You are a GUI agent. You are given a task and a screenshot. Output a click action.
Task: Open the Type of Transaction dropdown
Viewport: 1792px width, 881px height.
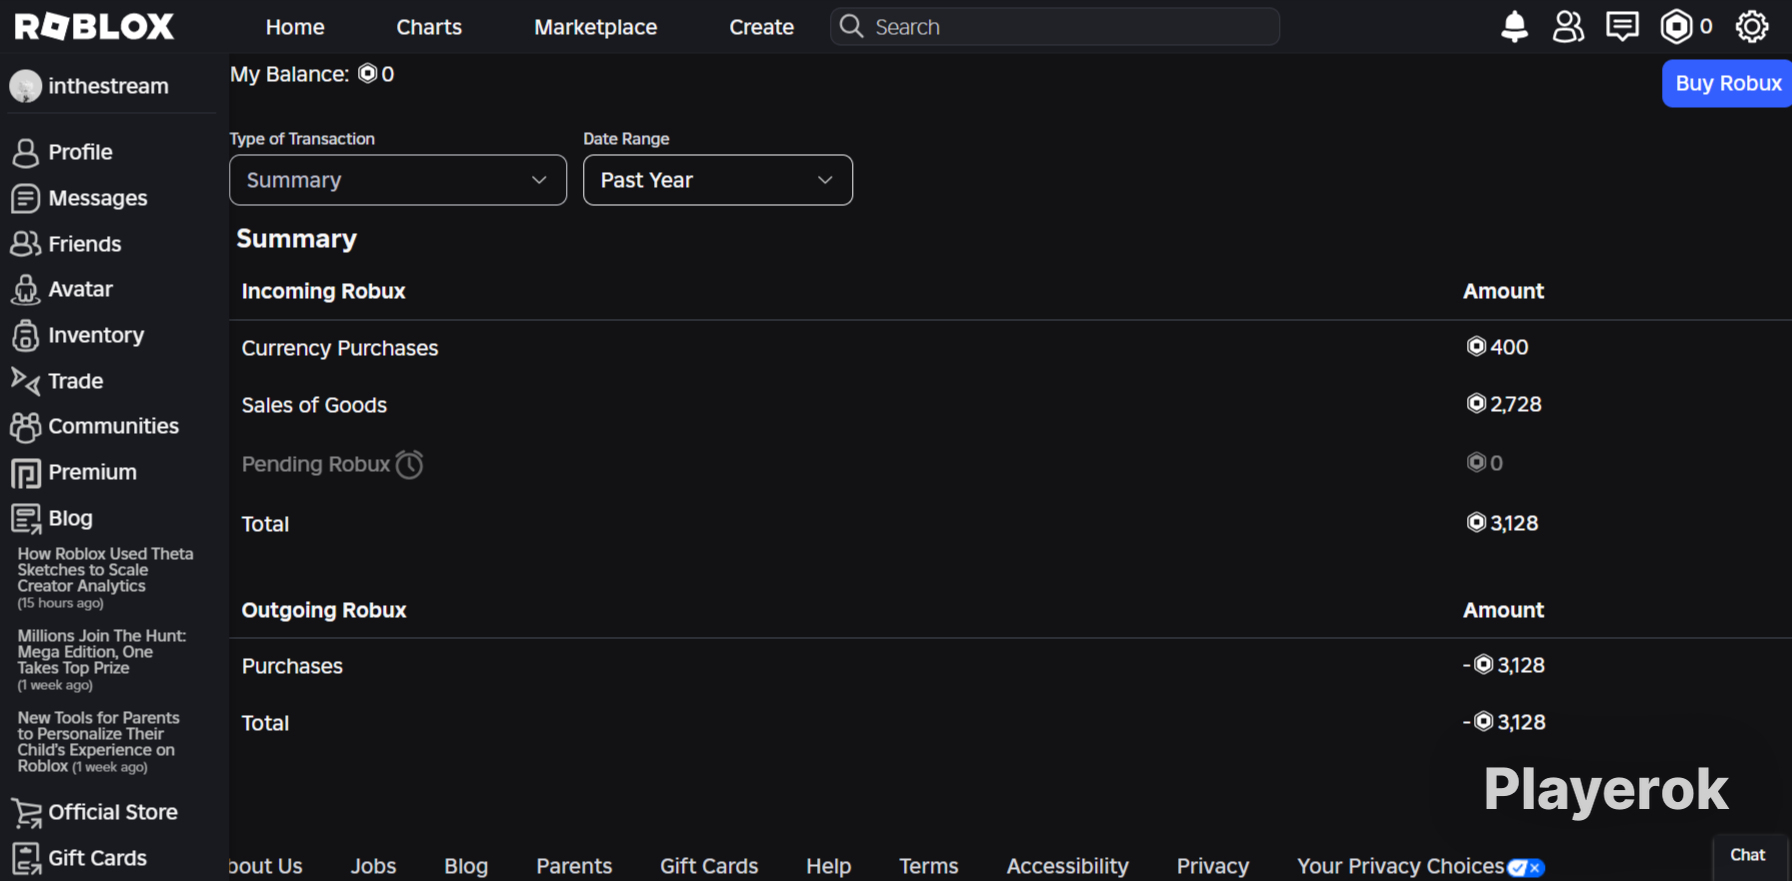click(x=398, y=180)
